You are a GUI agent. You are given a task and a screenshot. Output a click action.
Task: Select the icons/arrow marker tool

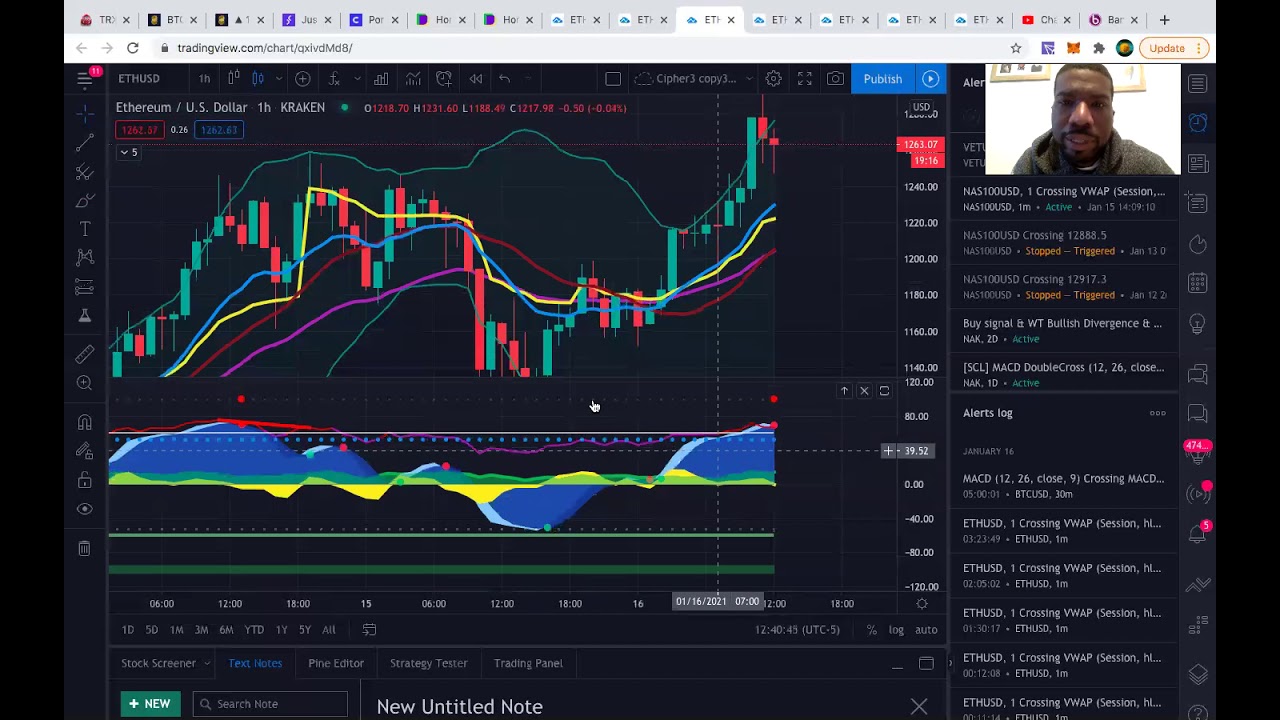coord(85,316)
